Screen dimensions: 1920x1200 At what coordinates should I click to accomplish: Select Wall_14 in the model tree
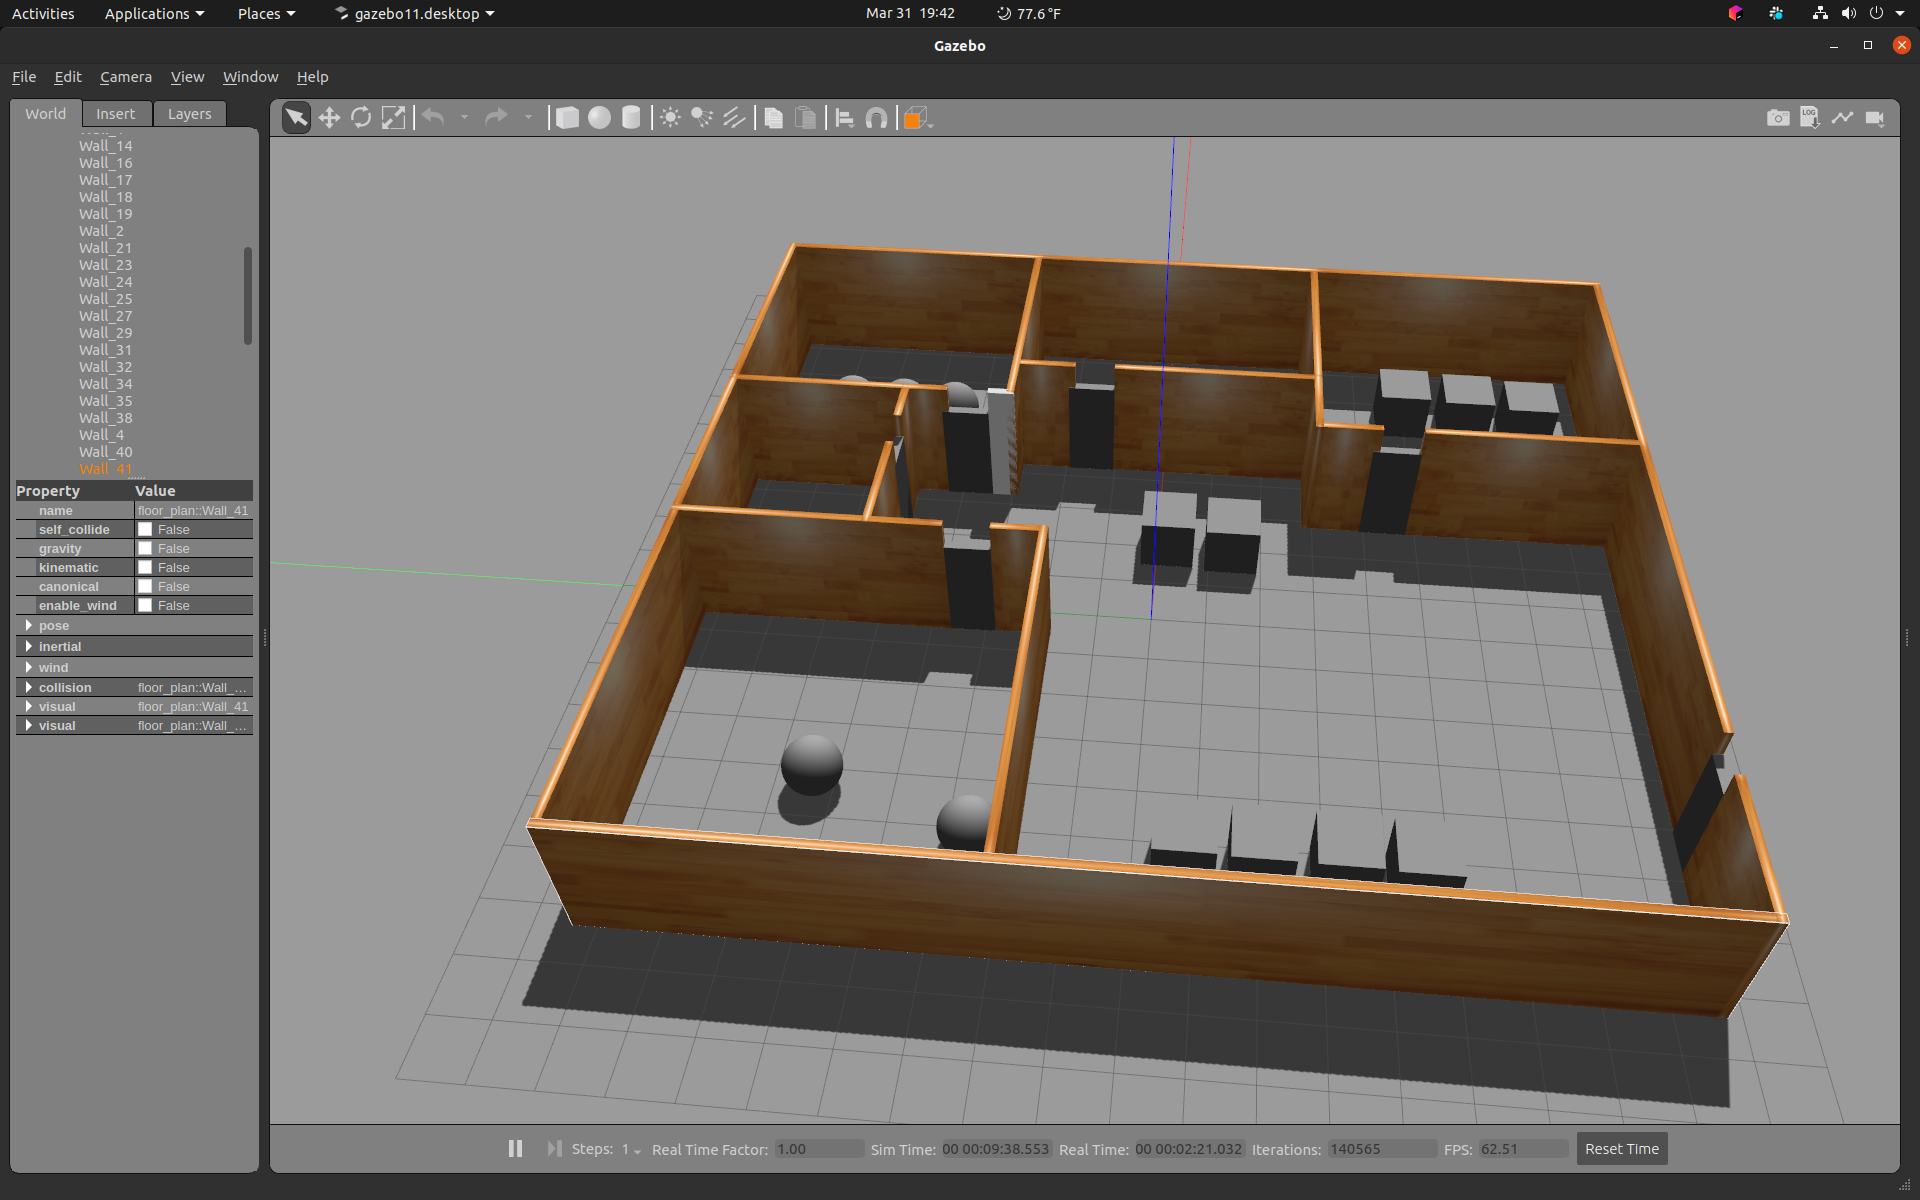click(106, 146)
